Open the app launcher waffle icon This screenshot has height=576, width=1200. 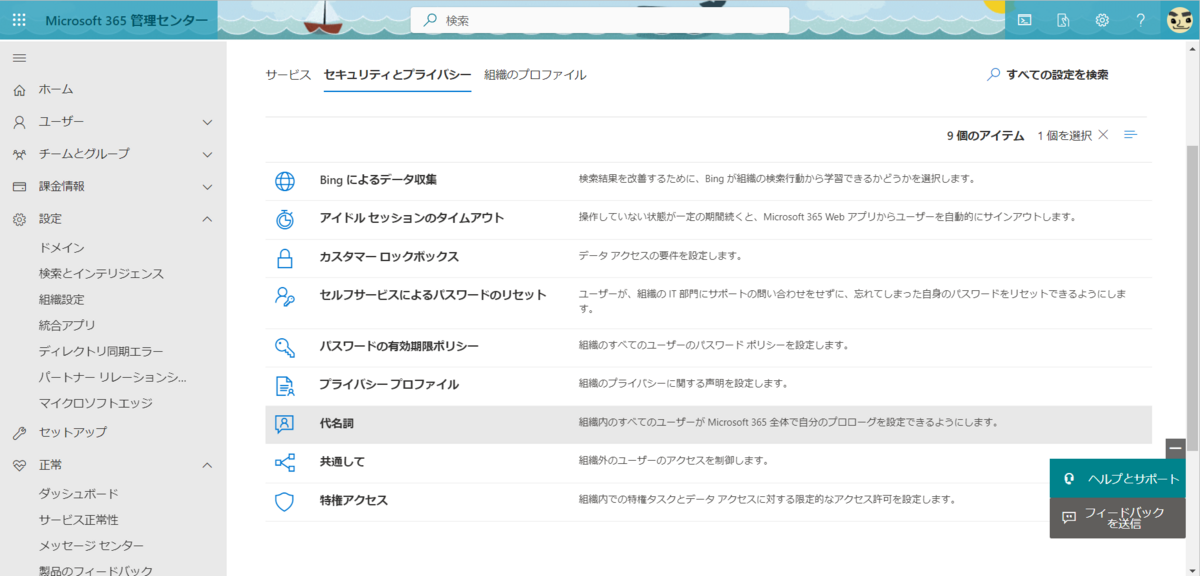coord(20,20)
